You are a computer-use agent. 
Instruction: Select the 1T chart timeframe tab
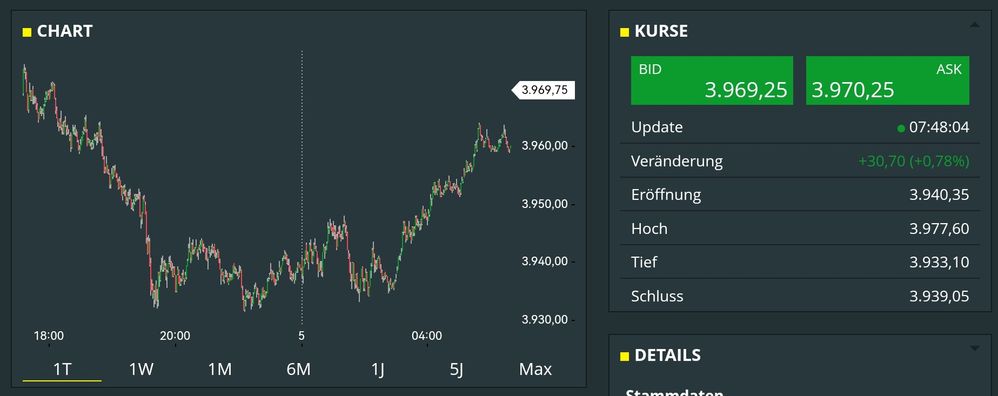click(62, 369)
